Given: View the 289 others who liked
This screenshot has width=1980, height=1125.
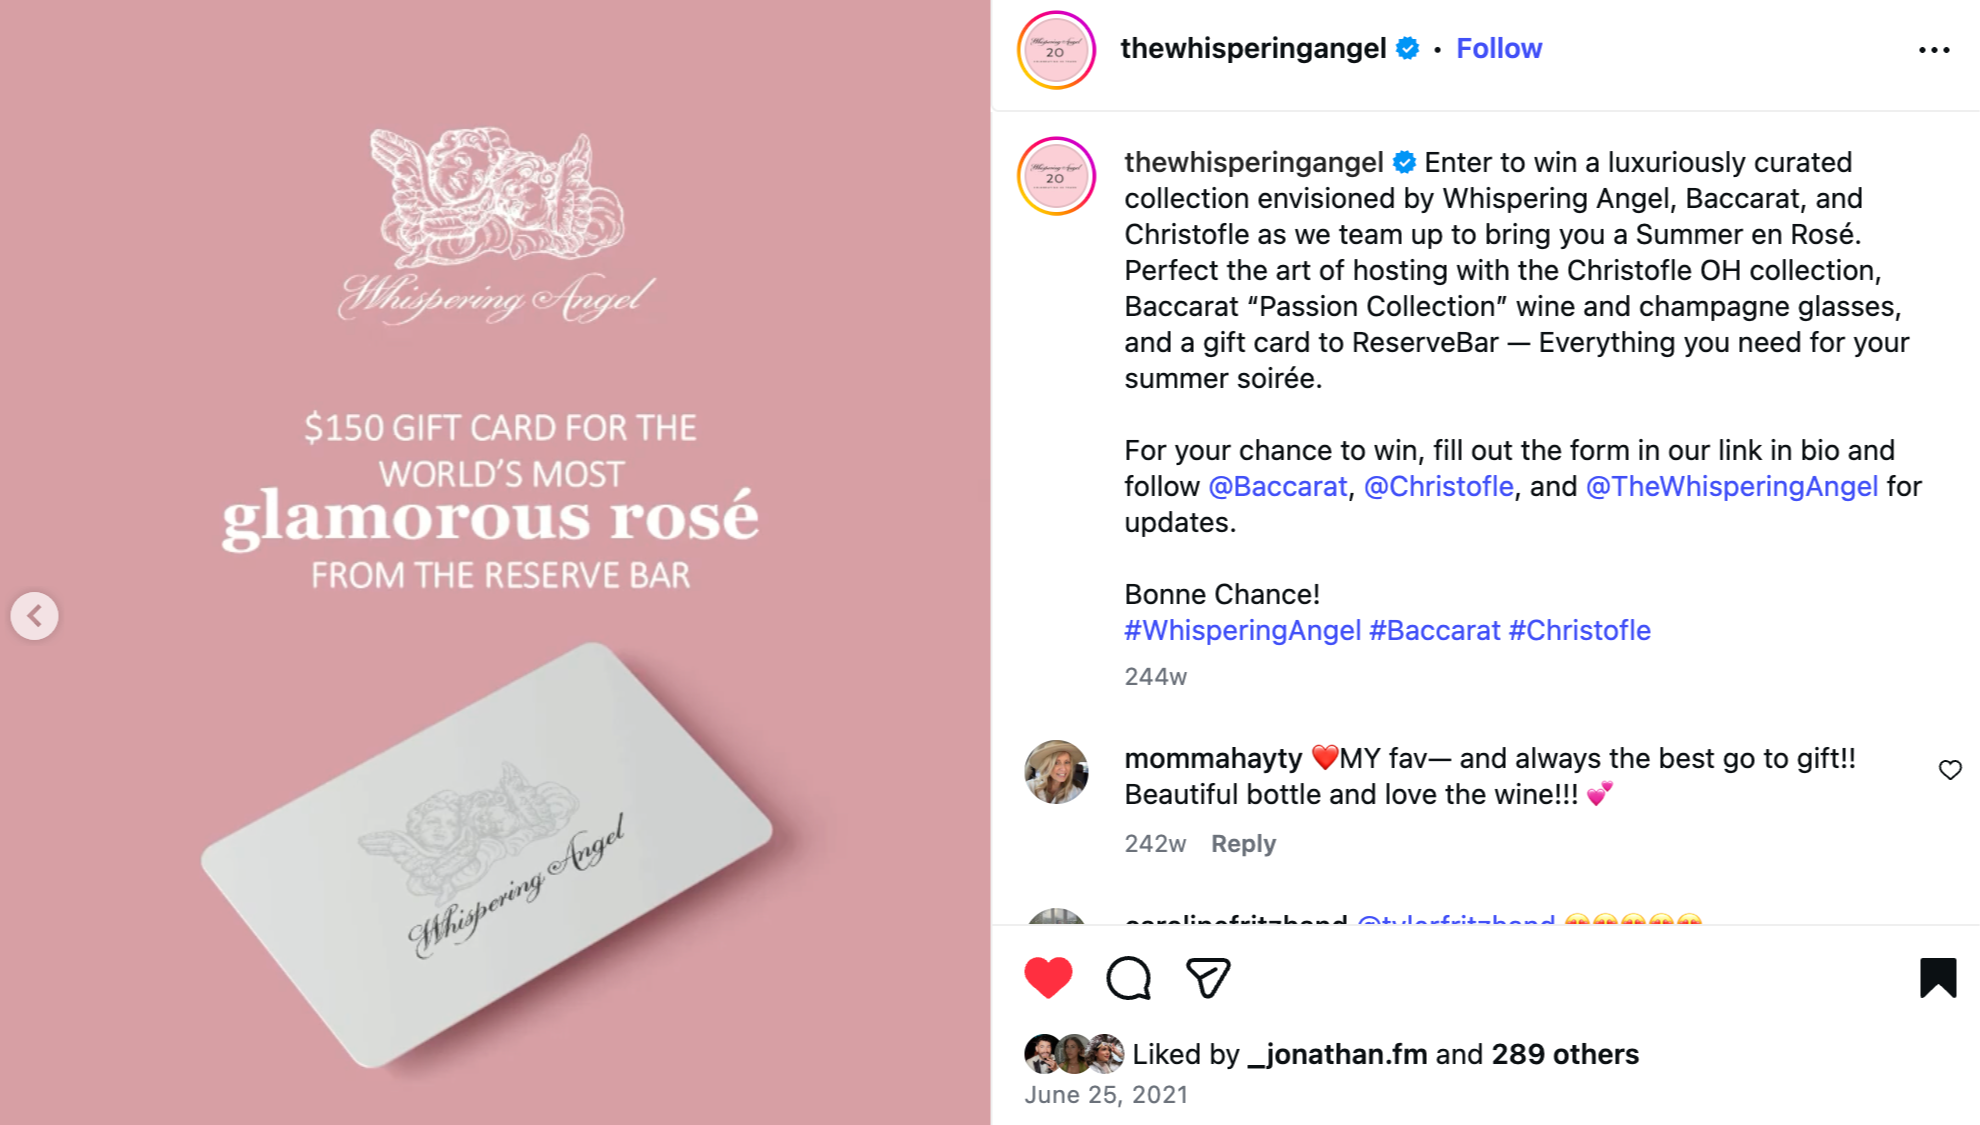Looking at the screenshot, I should click(x=1565, y=1054).
